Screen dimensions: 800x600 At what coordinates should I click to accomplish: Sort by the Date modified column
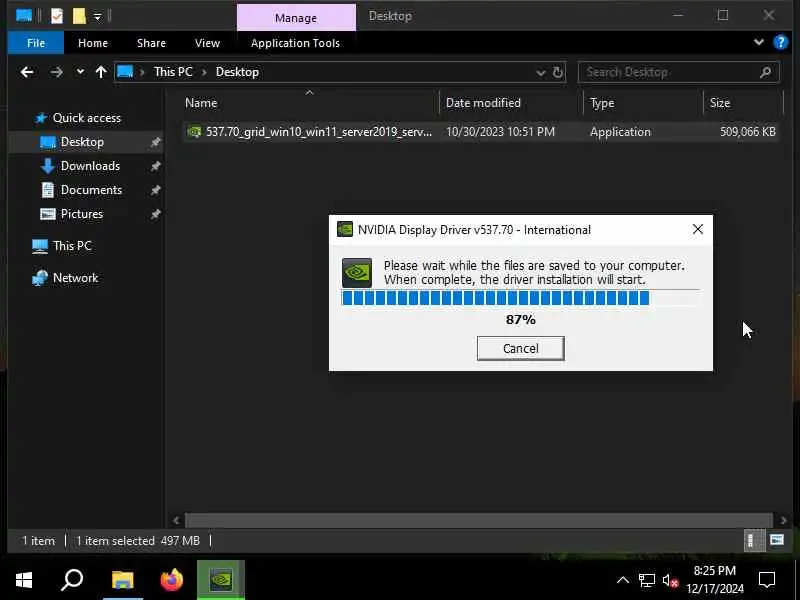[511, 103]
